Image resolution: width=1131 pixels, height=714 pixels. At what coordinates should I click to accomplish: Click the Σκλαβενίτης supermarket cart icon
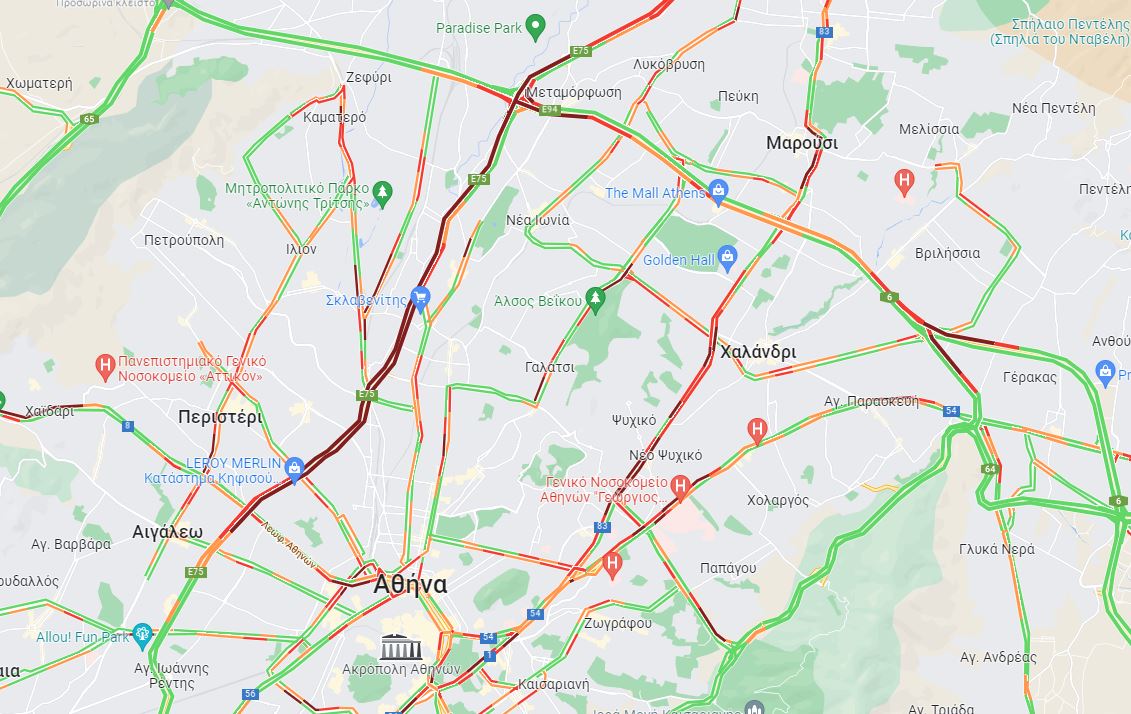click(x=420, y=299)
